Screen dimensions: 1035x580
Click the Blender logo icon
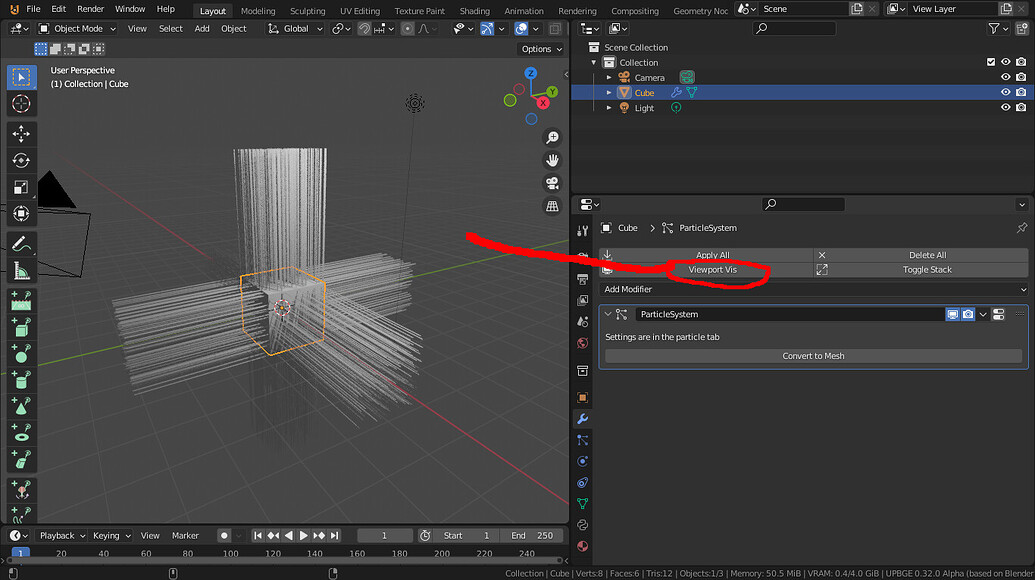pyautogui.click(x=14, y=9)
